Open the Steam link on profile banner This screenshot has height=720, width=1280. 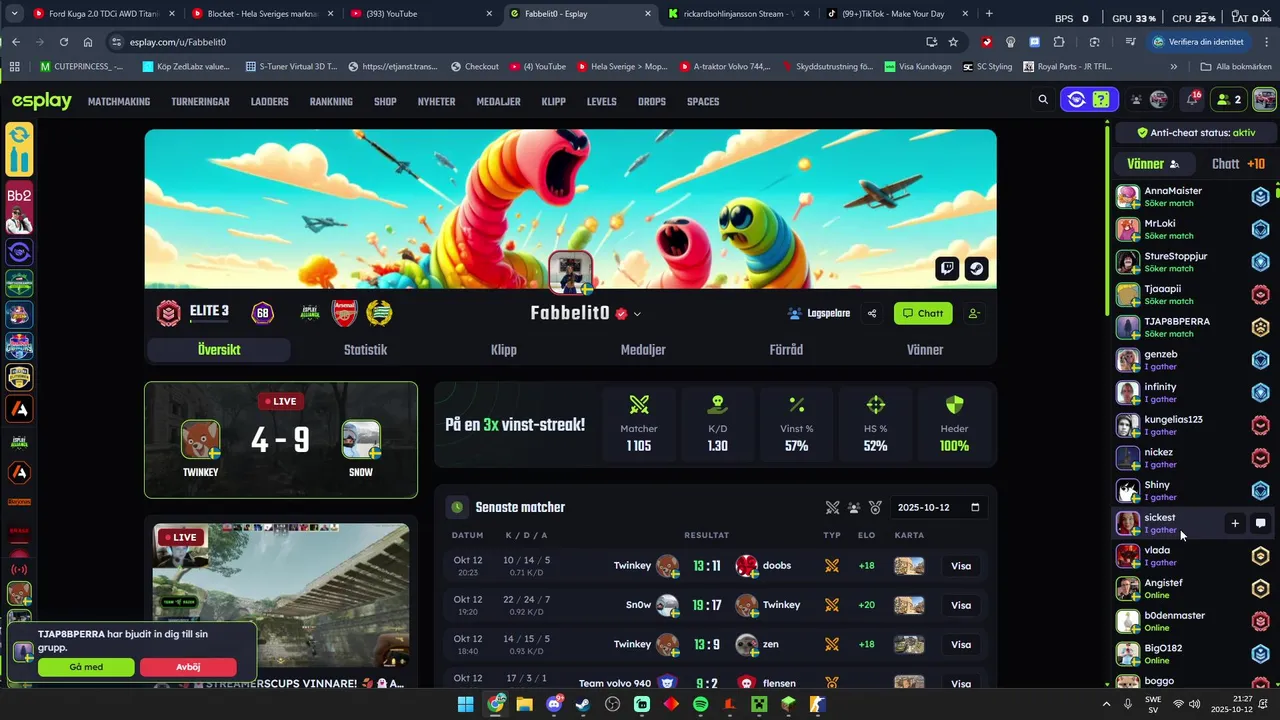pyautogui.click(x=976, y=268)
